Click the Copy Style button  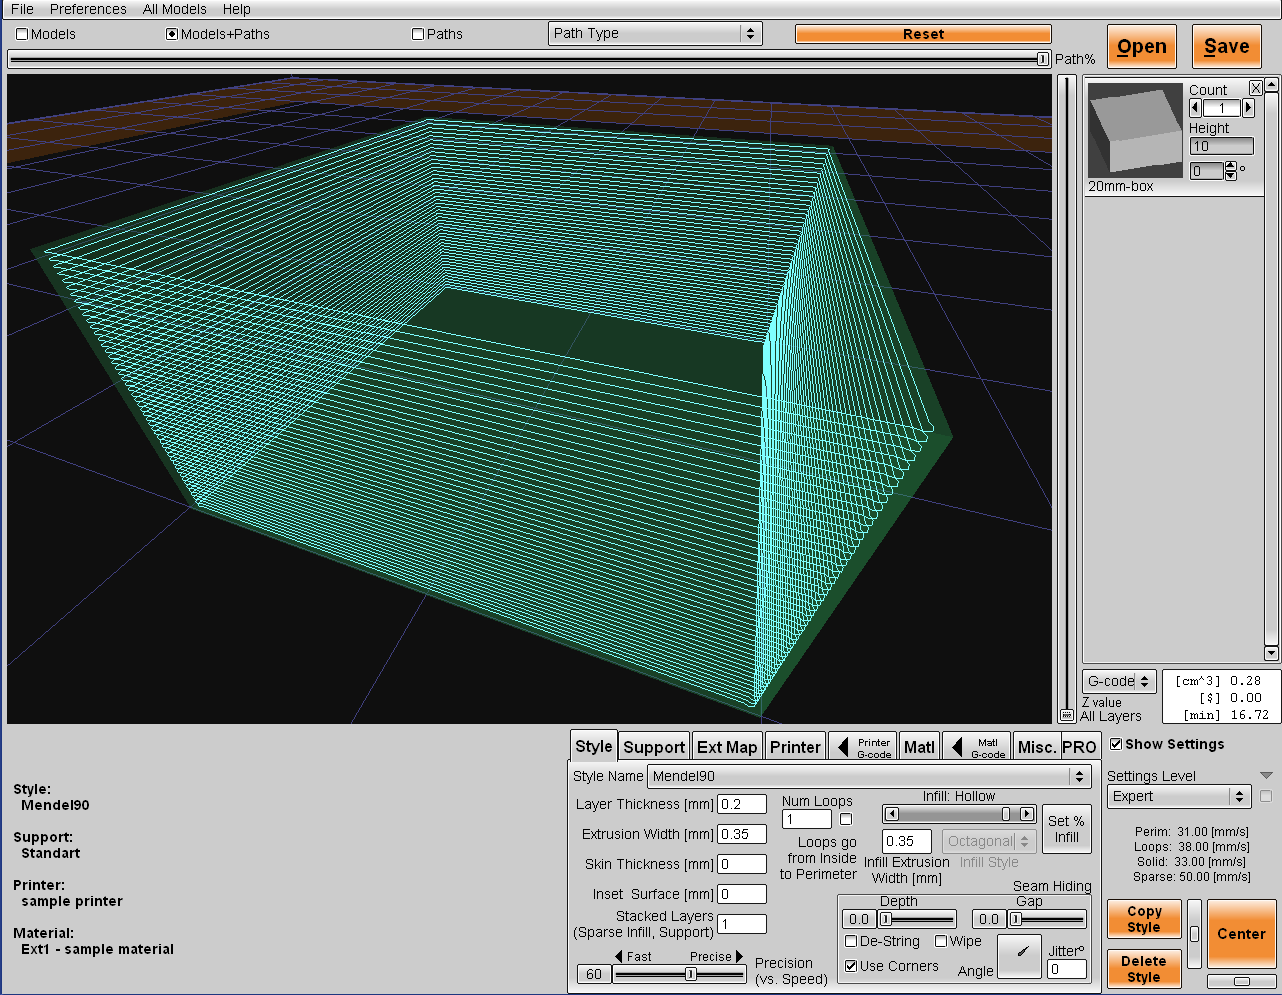point(1144,919)
